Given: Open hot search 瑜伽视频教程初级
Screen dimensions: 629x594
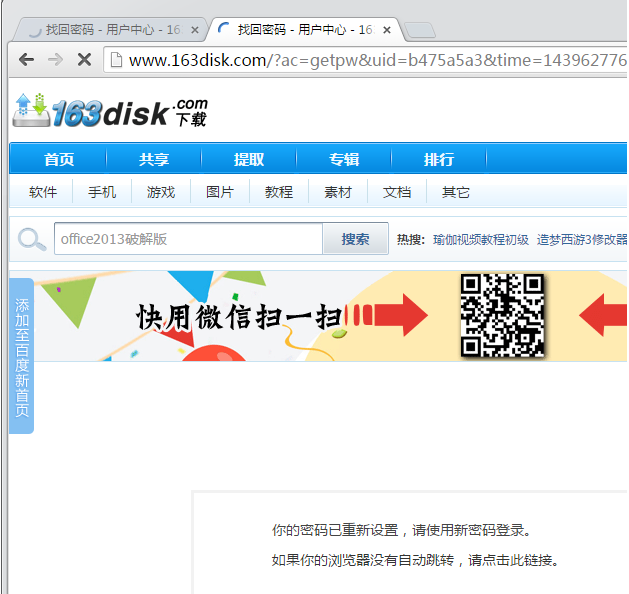Looking at the screenshot, I should (481, 240).
